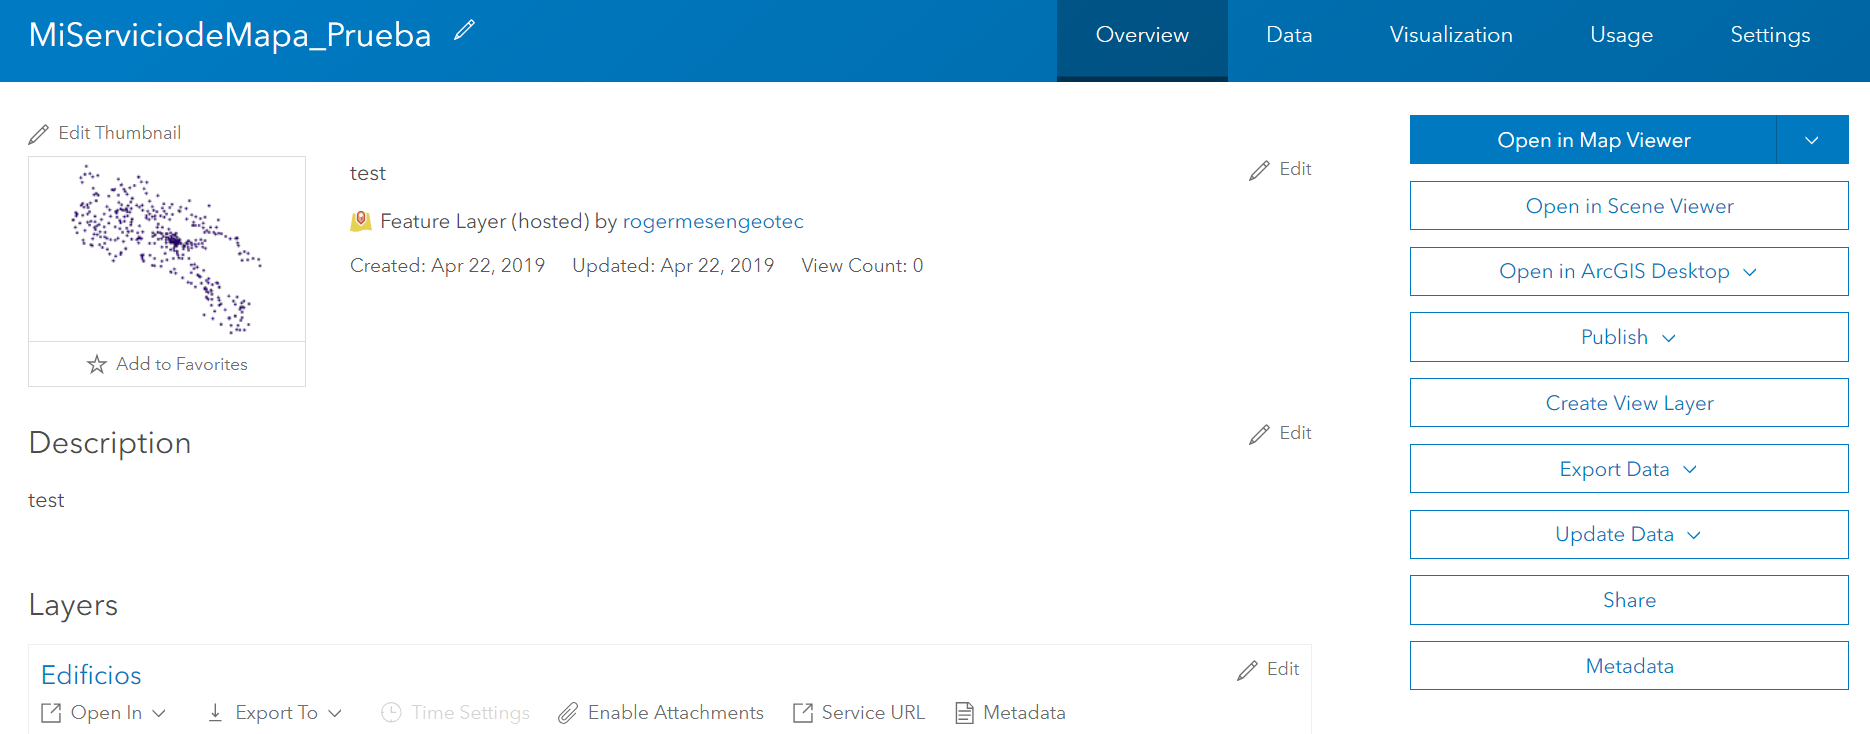Click the Service URL label
Screen dimensions: 1870x734
pos(873,713)
